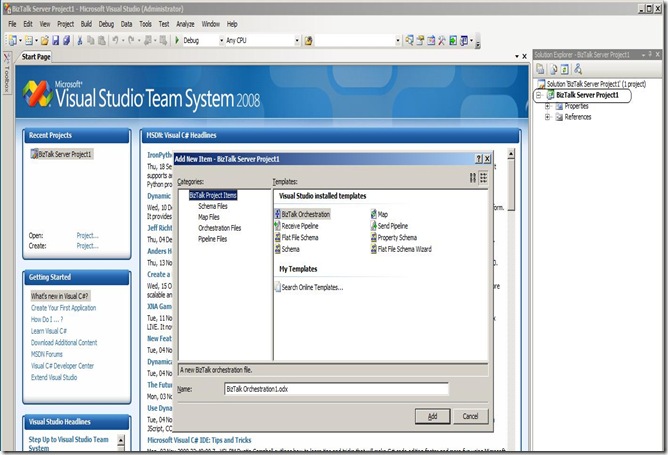Screen dimensions: 668x455
Task: Click the Cut scissors icon
Action: tap(79, 40)
